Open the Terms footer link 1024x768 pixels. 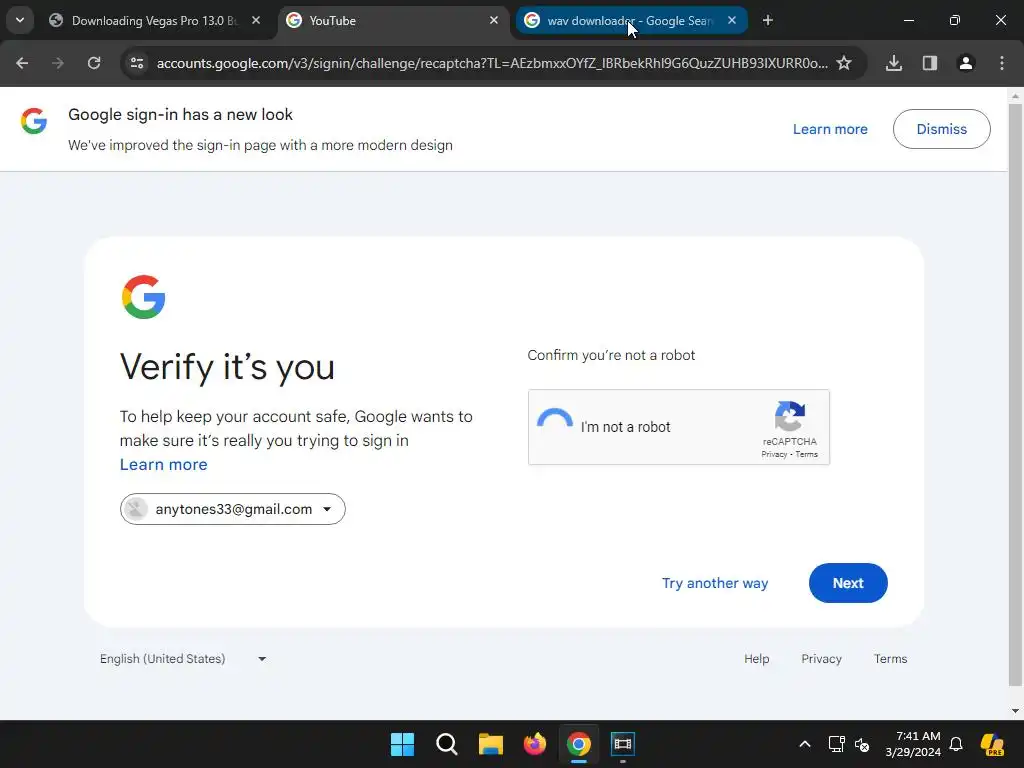890,659
